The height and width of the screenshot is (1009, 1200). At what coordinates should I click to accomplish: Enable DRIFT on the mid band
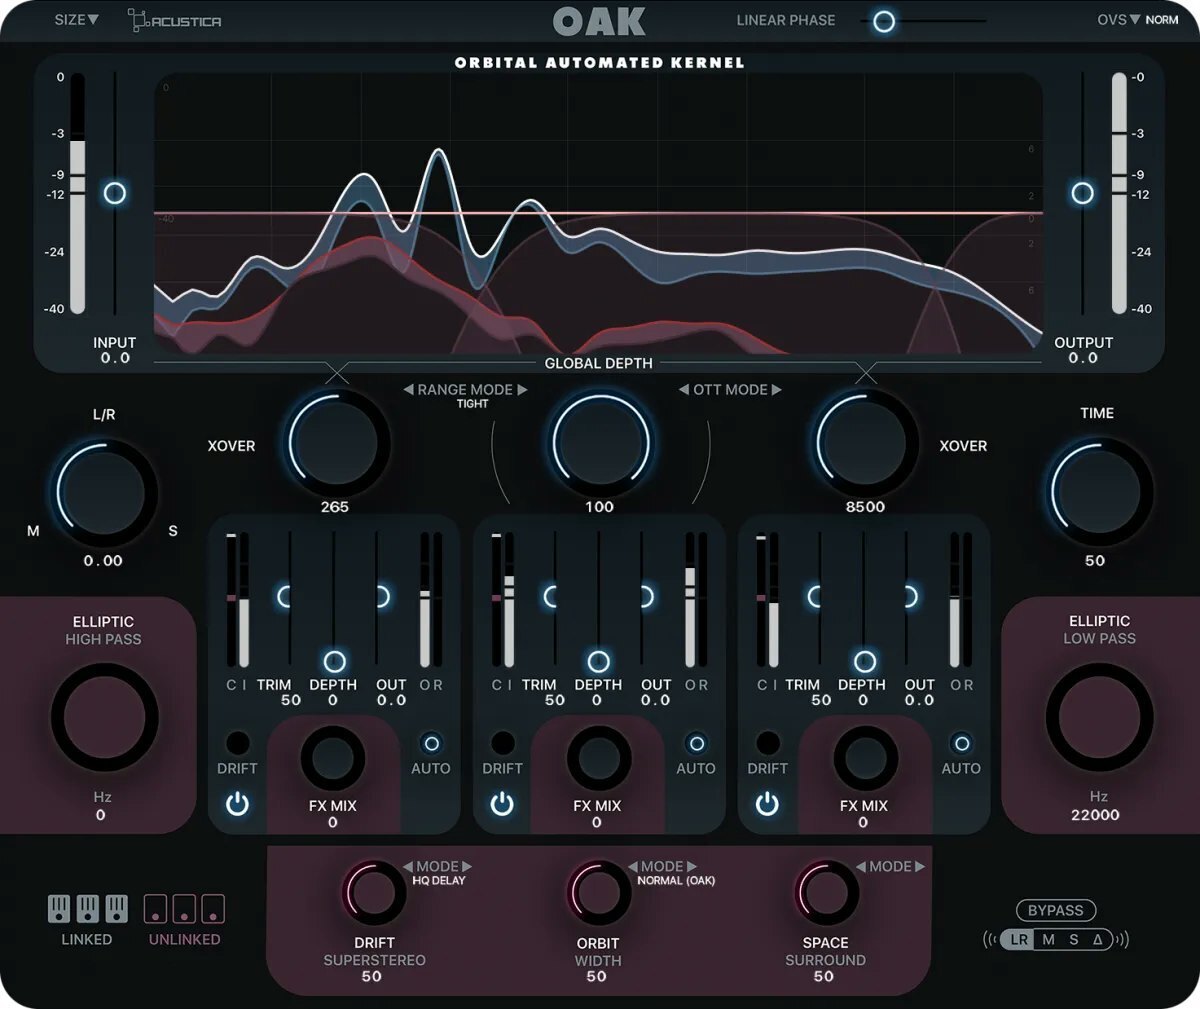point(502,743)
